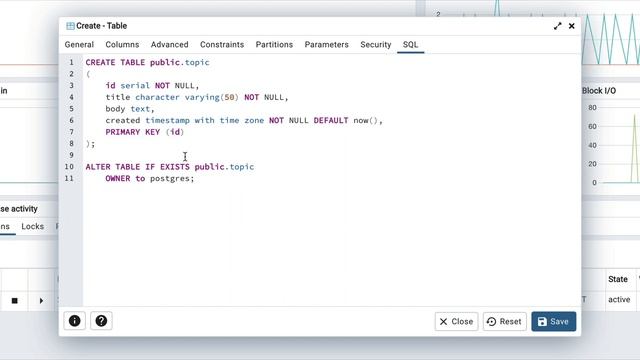Go to the Partitions tab
The width and height of the screenshot is (640, 360).
point(274,44)
